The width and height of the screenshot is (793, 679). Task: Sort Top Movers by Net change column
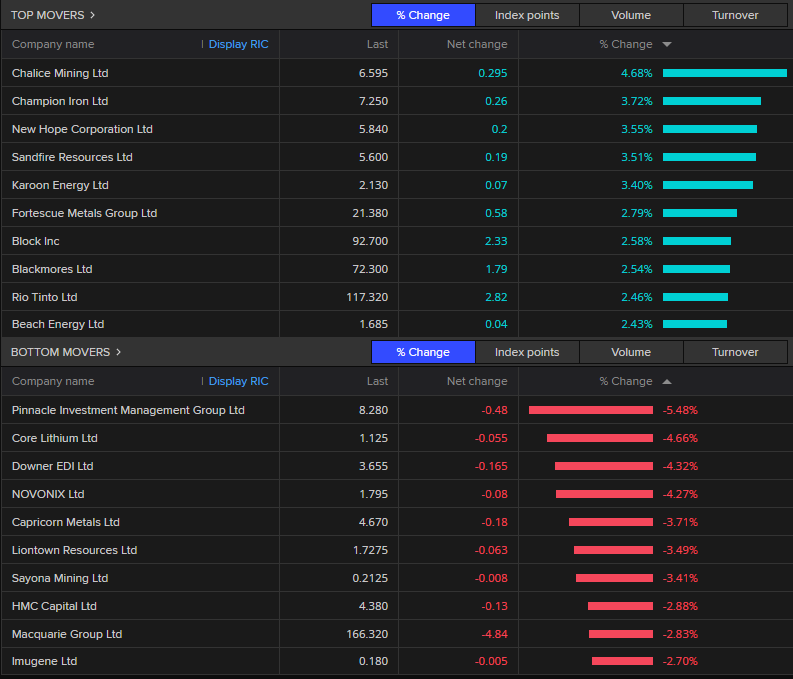click(x=477, y=44)
